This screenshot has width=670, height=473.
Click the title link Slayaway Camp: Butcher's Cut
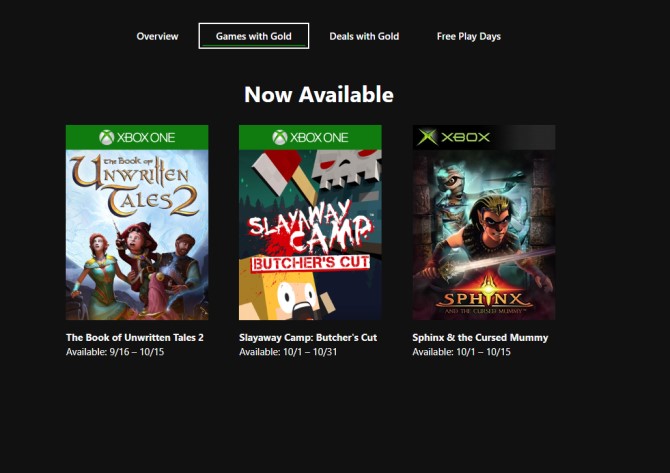coord(308,338)
